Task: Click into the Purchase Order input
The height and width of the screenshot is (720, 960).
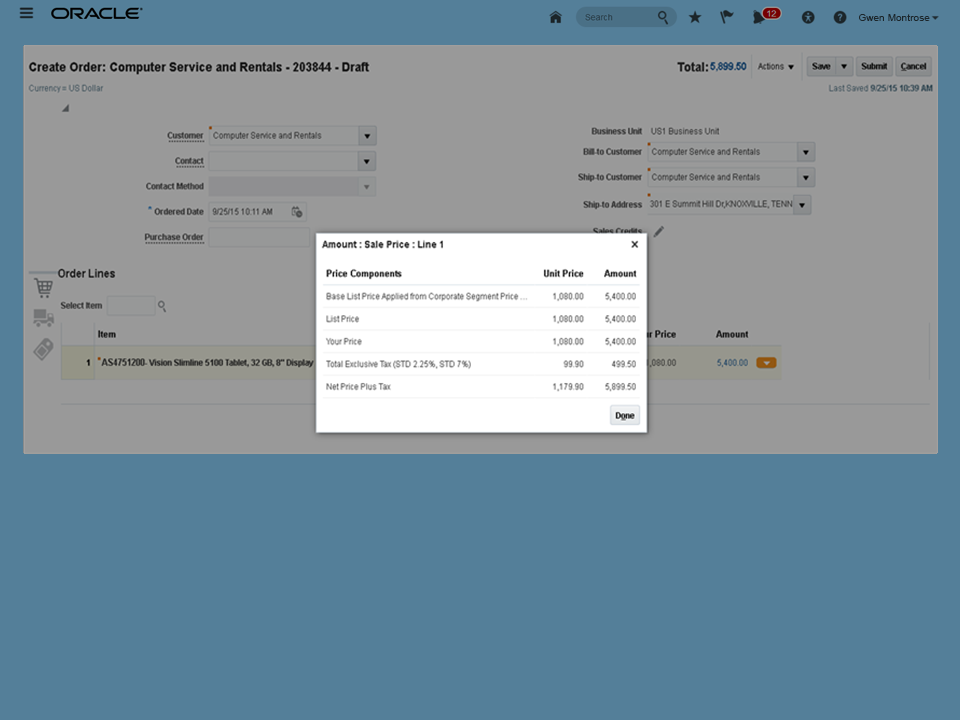Action: coord(259,238)
